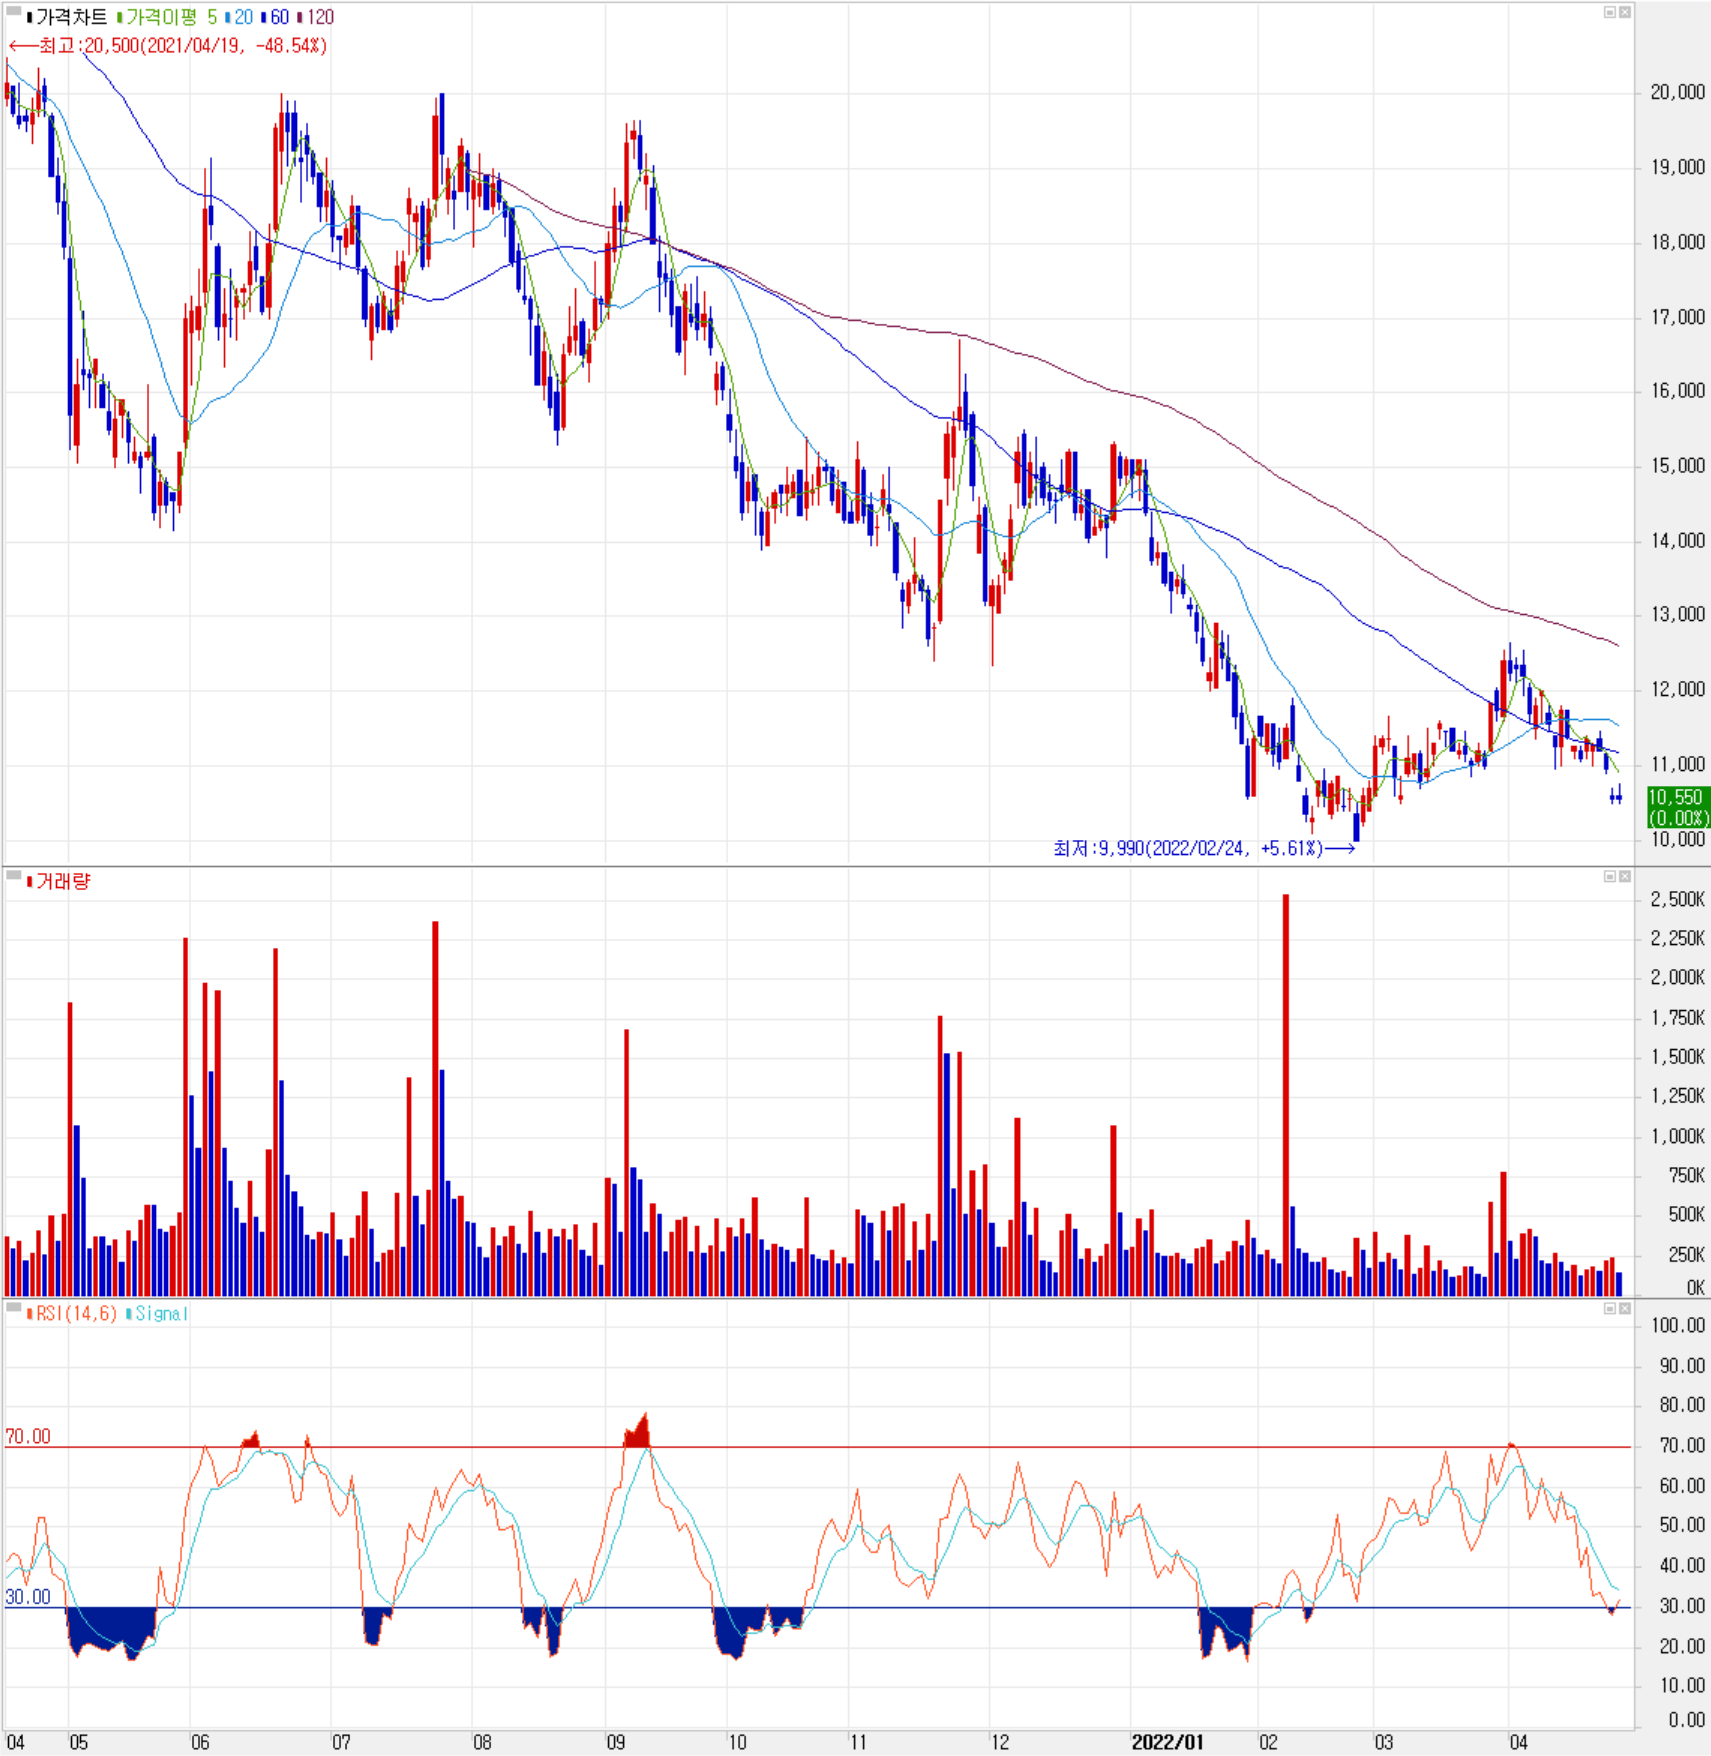Select the 120-day moving average legend
The height and width of the screenshot is (1756, 1711).
(x=315, y=17)
